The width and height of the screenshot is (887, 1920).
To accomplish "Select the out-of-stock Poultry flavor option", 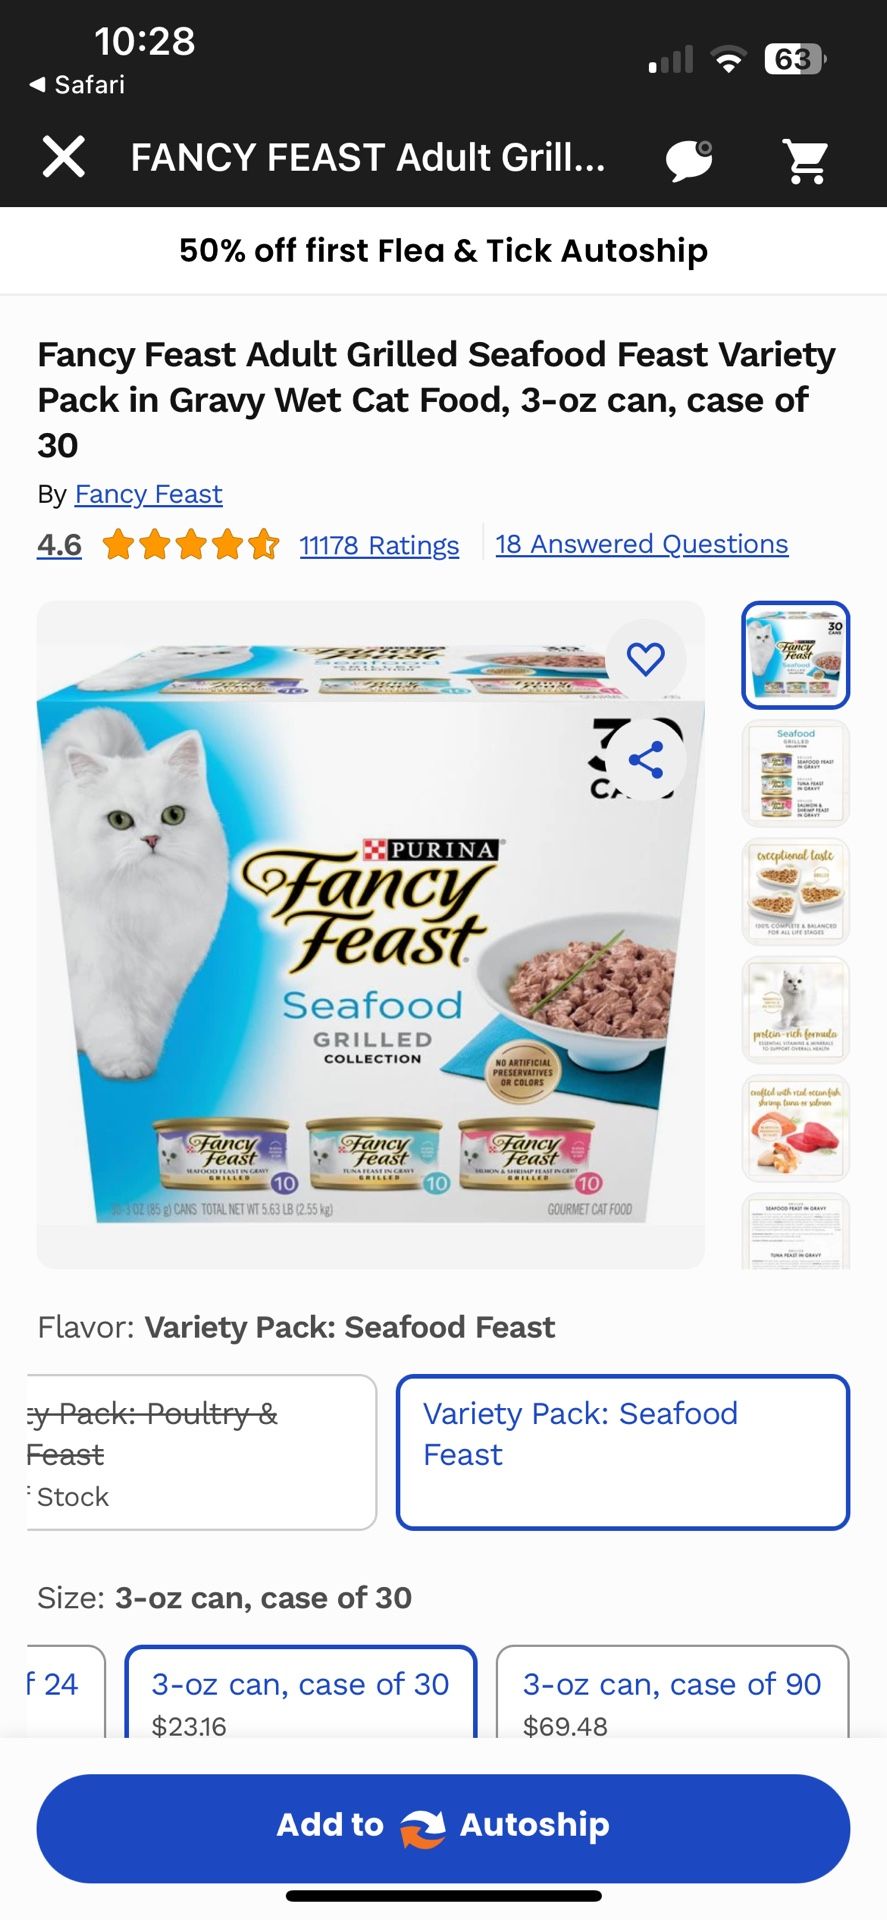I will [x=198, y=1452].
